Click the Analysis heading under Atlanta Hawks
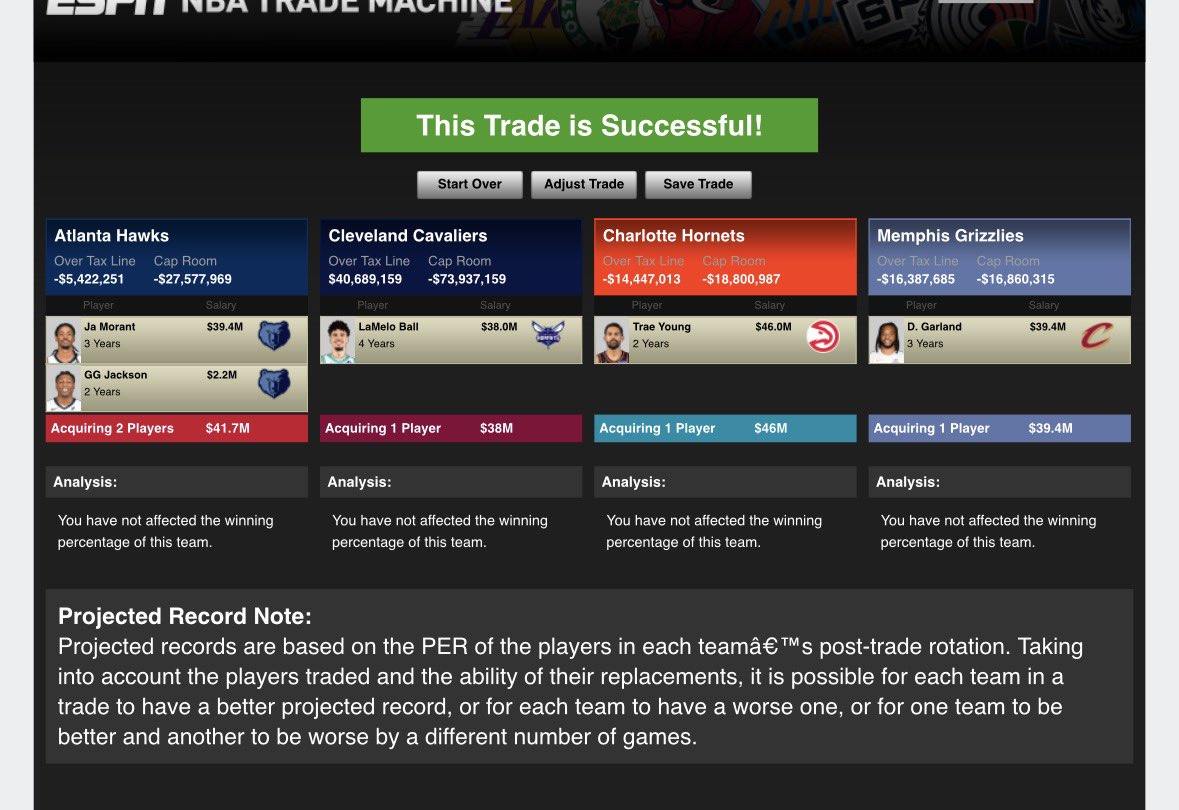Viewport: 1179px width, 810px height. (85, 482)
